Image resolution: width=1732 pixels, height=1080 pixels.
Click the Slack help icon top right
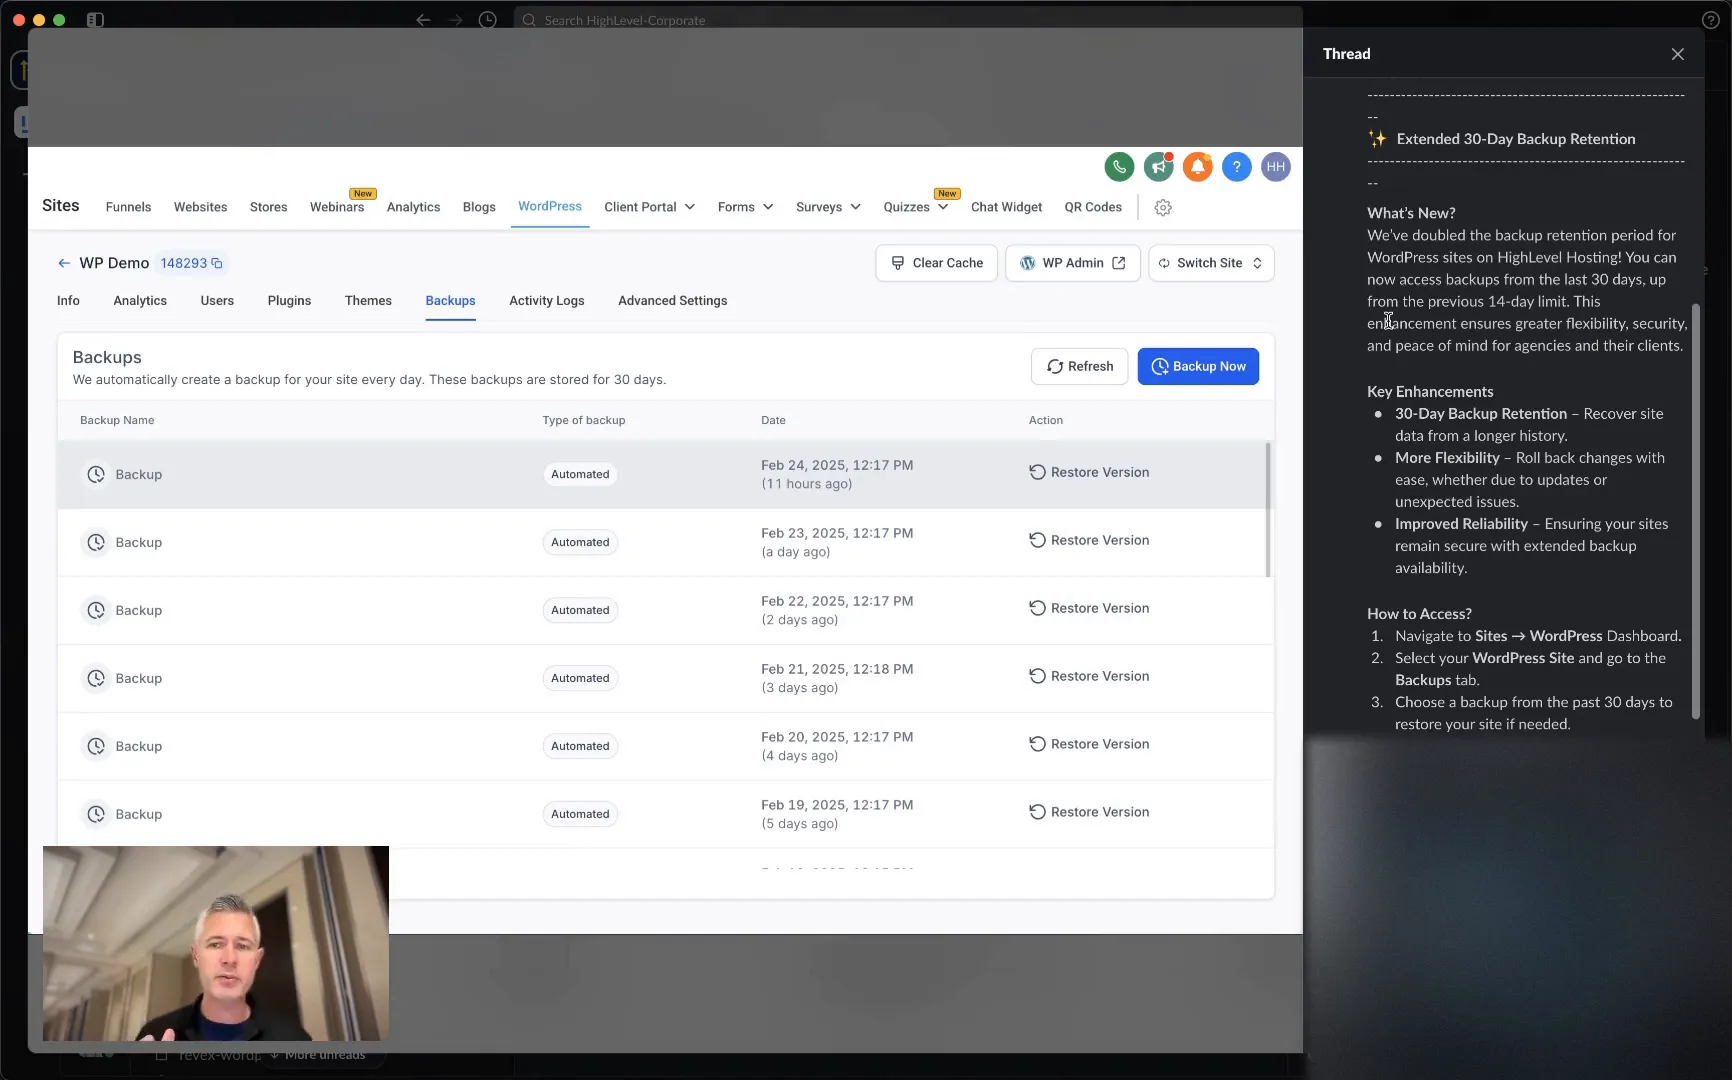pos(1710,20)
